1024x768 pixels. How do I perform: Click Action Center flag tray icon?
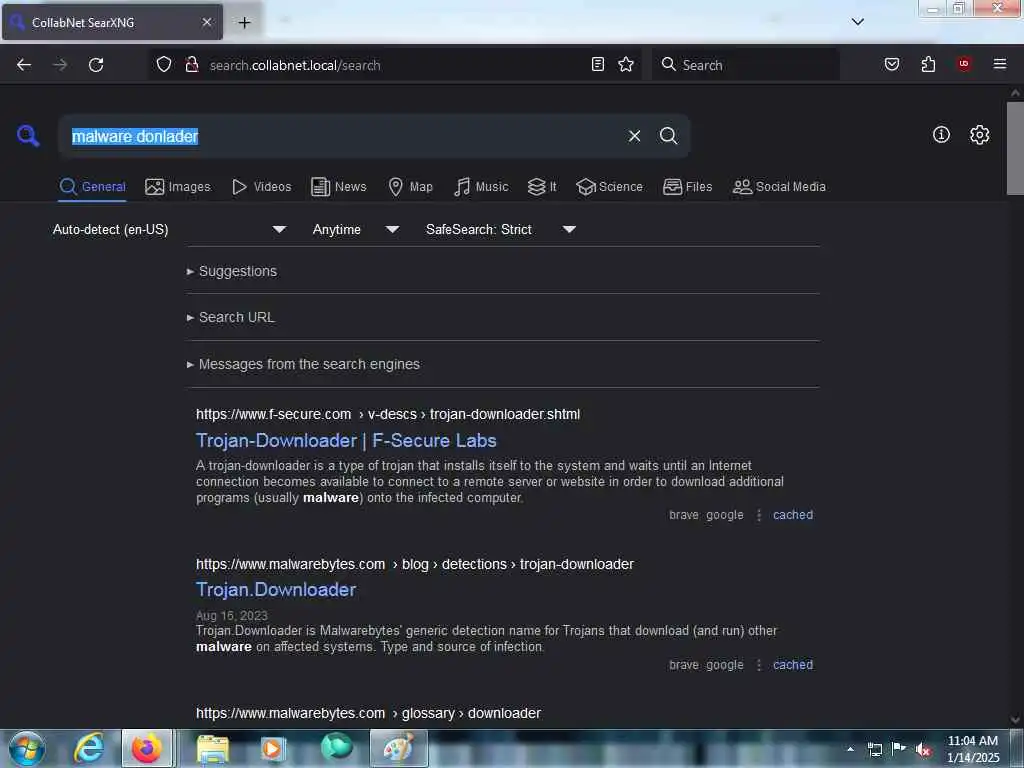[899, 749]
